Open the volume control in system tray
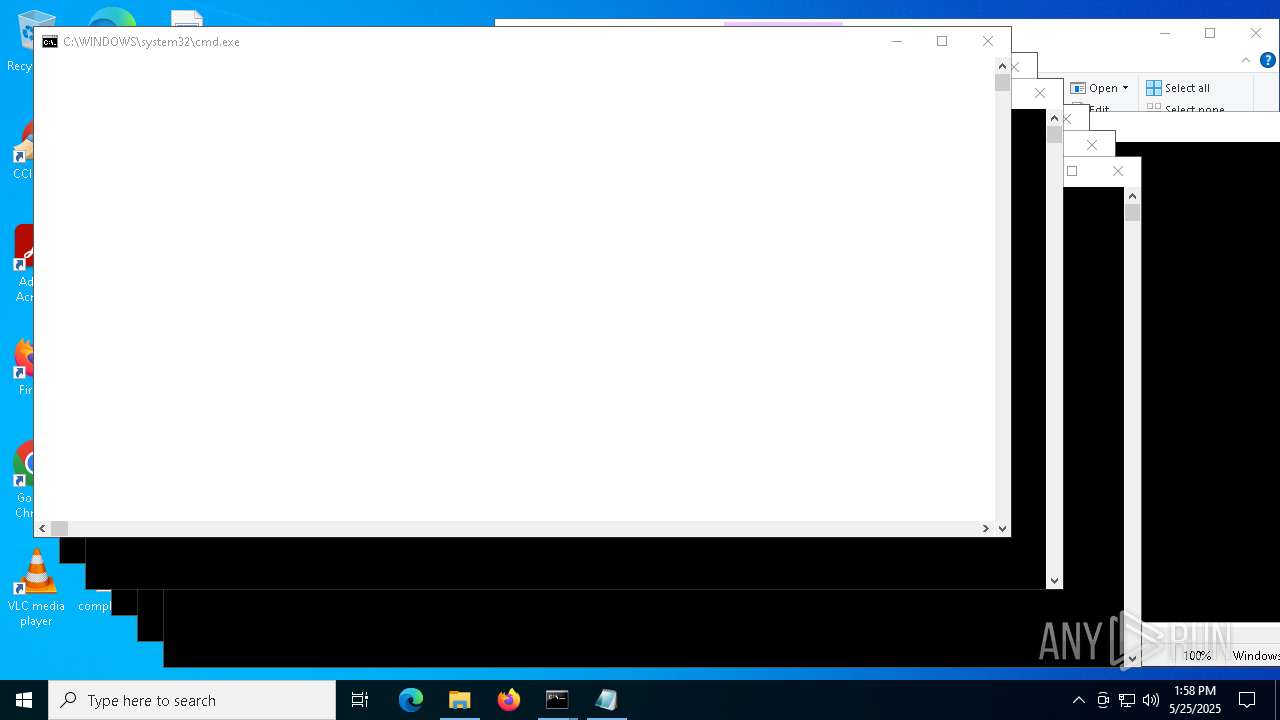Image resolution: width=1280 pixels, height=720 pixels. tap(1151, 700)
